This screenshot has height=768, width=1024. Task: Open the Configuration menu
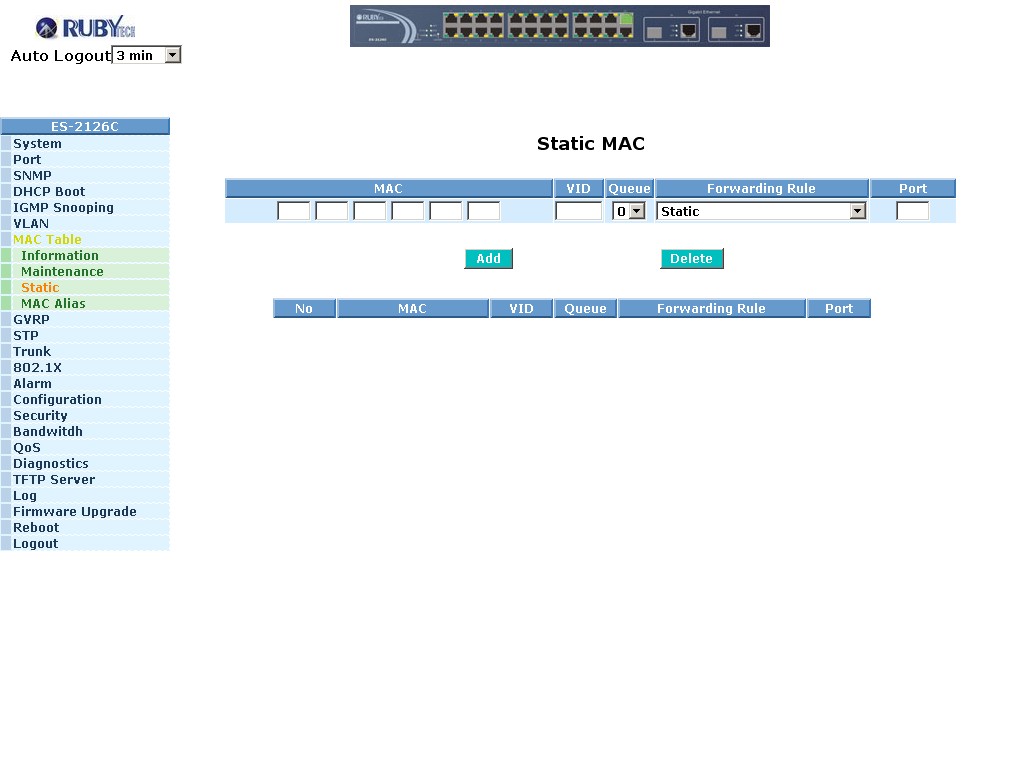86,400
